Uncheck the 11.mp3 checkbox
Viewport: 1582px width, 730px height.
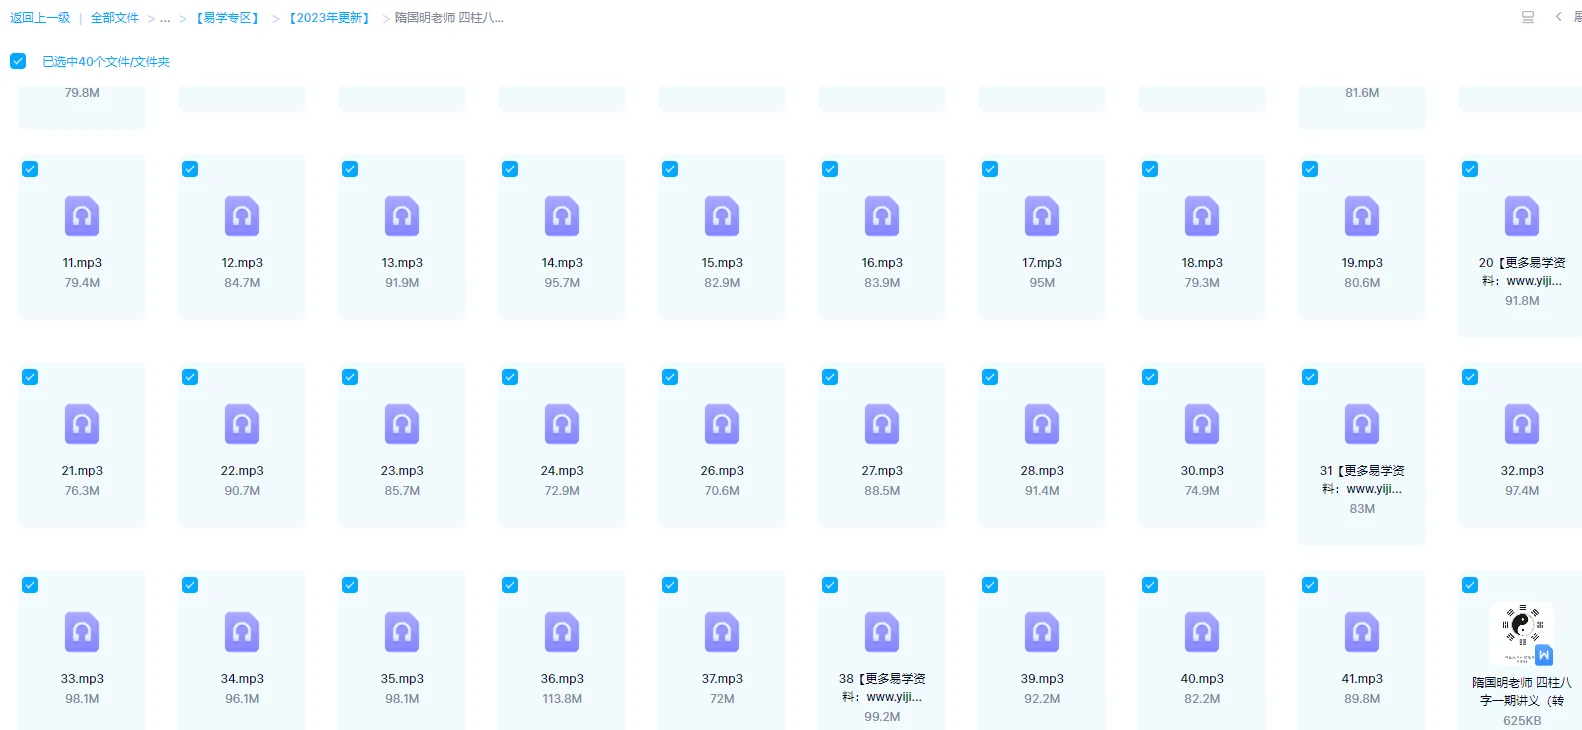tap(30, 169)
